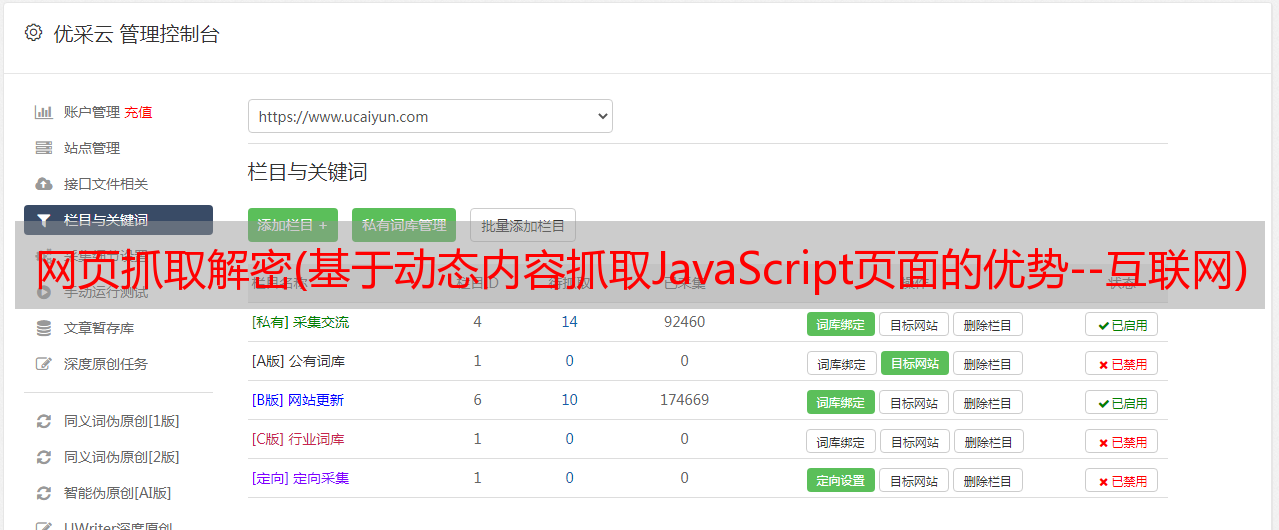This screenshot has height=530, width=1279.
Task: Click the 栏目与关键词 page heading
Action: pos(308,172)
